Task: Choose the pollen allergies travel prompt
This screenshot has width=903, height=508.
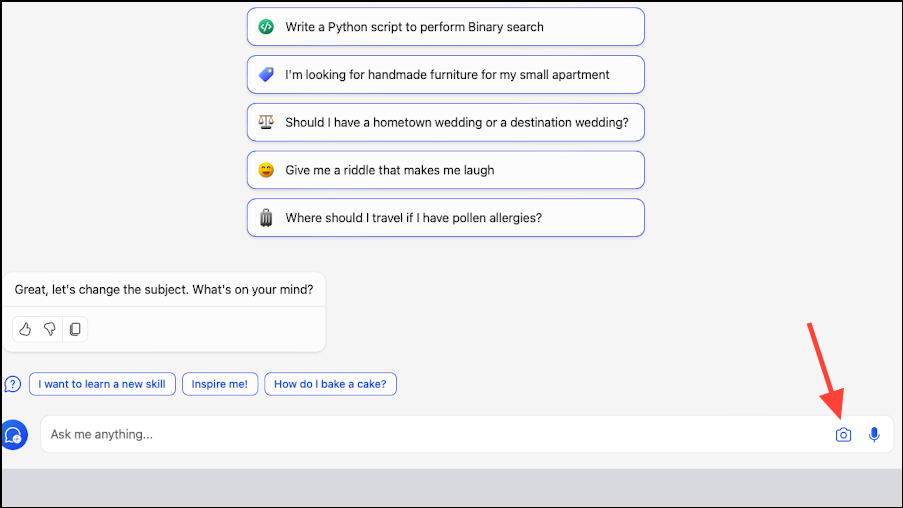Action: (446, 218)
